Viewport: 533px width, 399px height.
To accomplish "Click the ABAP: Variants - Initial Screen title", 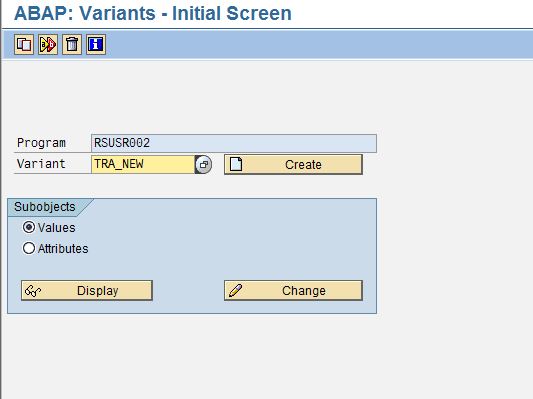I will pyautogui.click(x=153, y=14).
